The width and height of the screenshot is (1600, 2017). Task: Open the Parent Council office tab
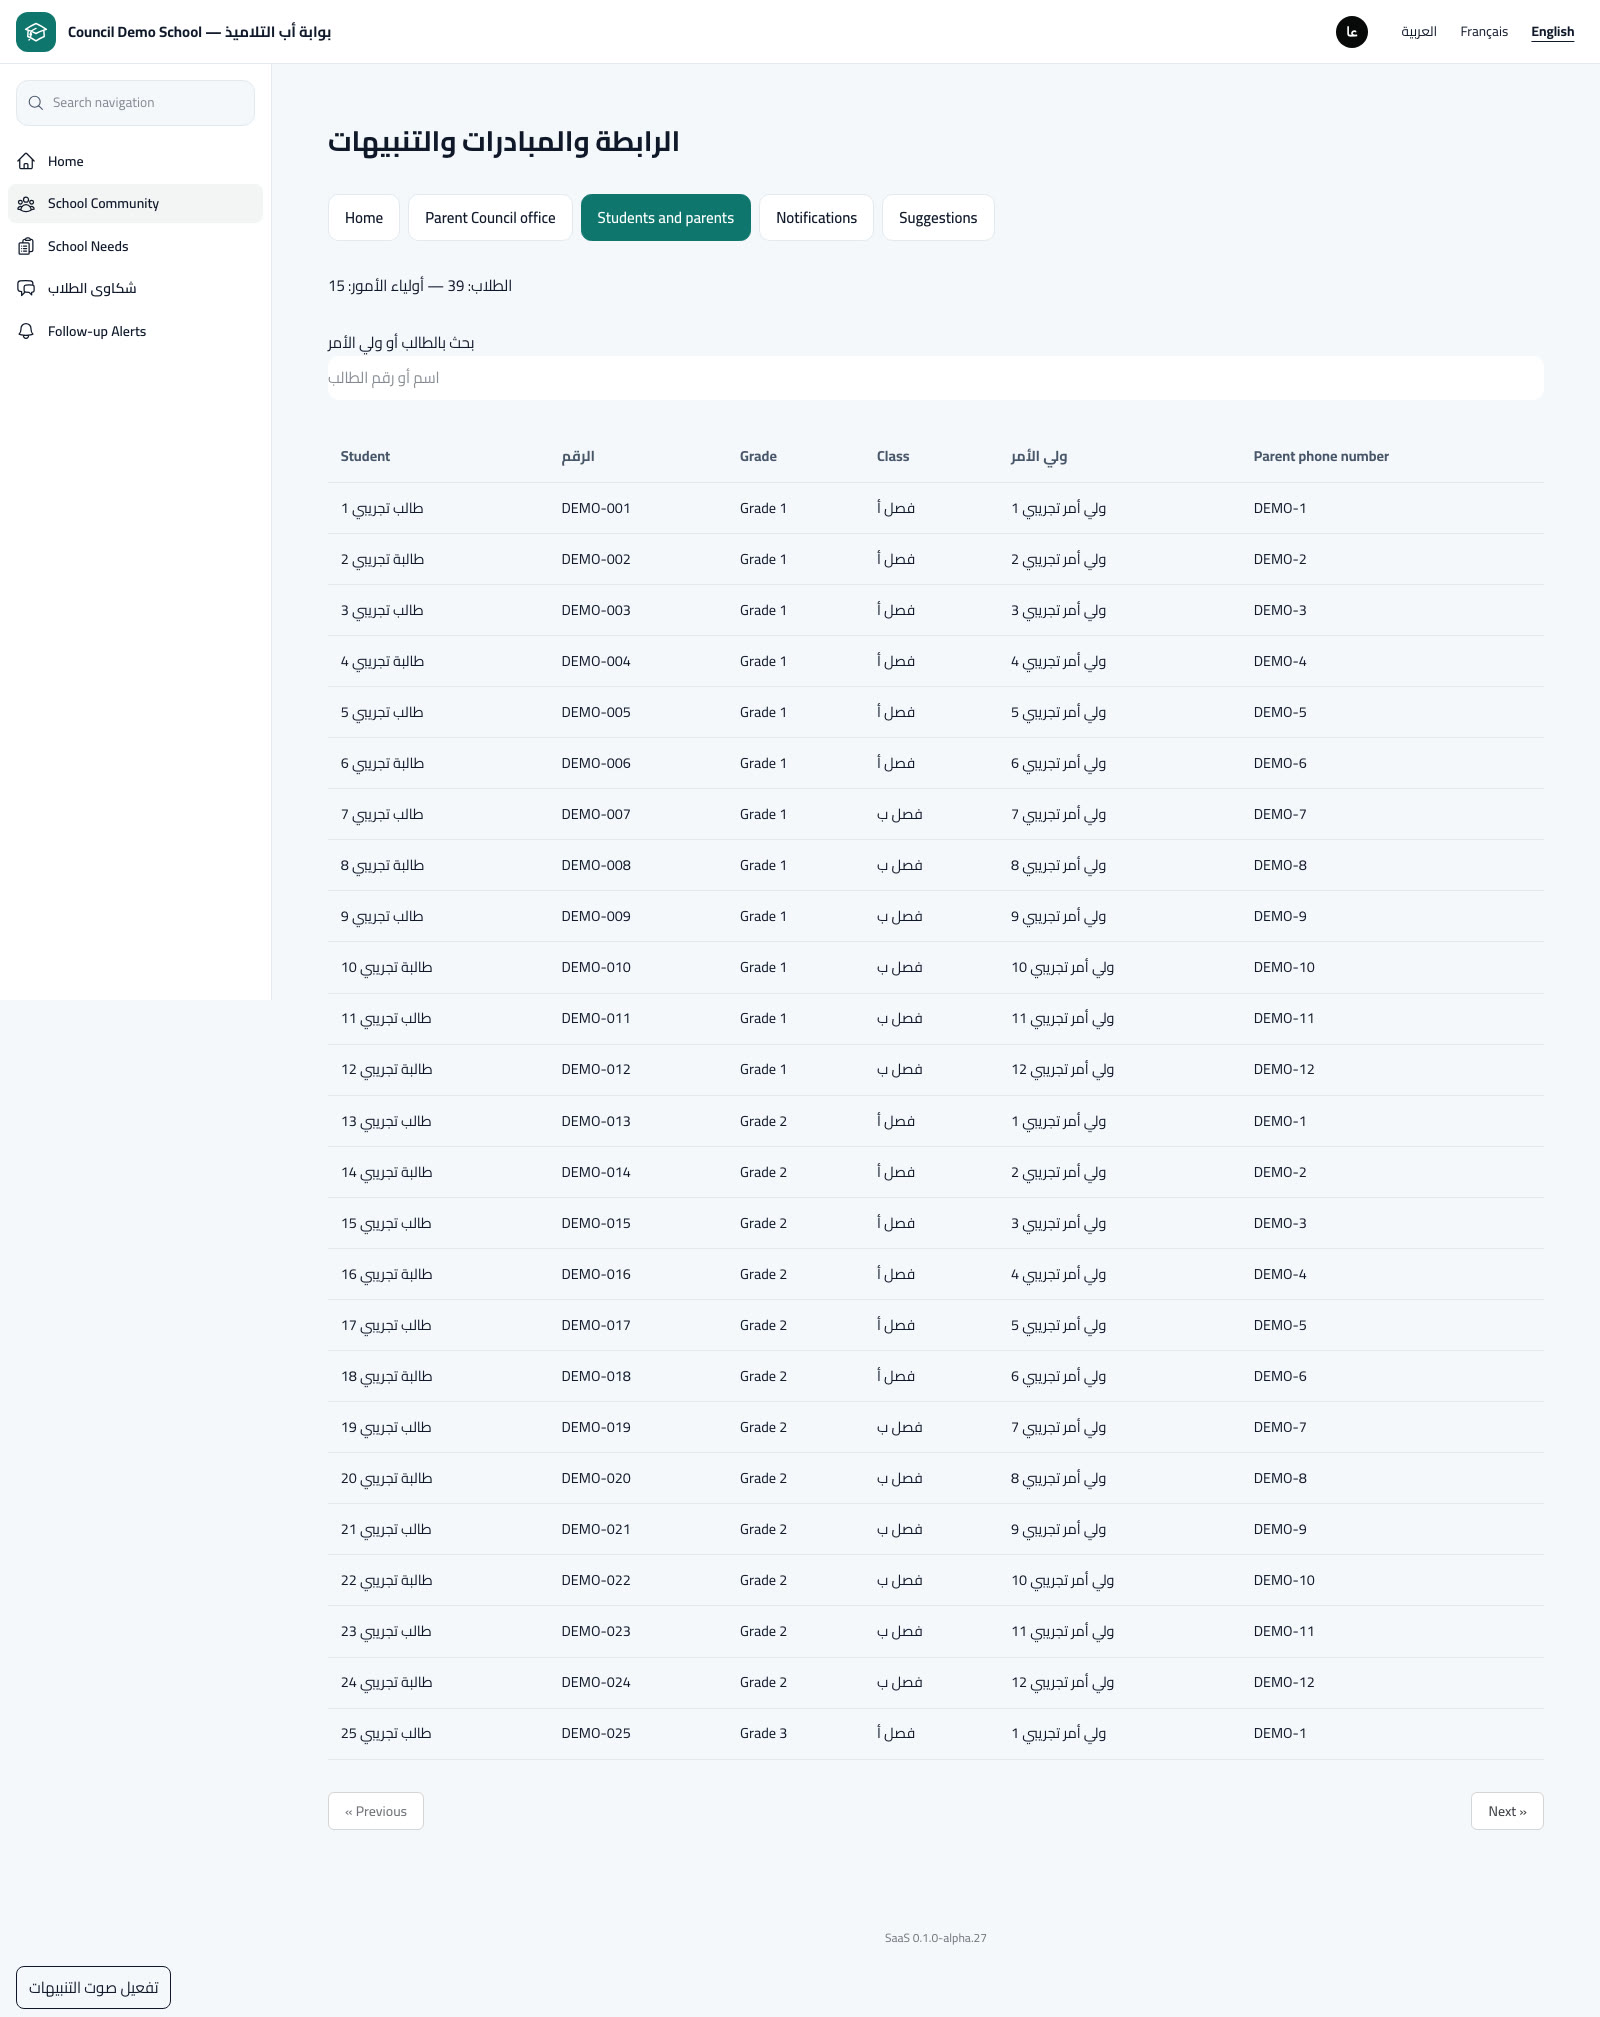point(490,218)
